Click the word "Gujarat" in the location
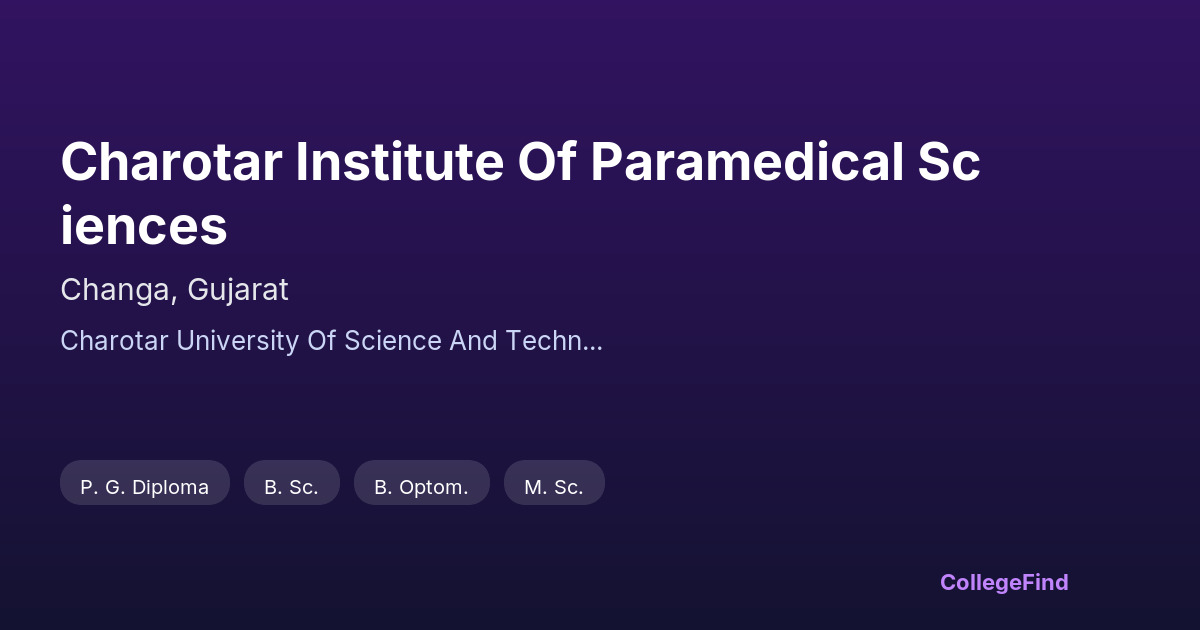Viewport: 1200px width, 630px height. click(236, 290)
